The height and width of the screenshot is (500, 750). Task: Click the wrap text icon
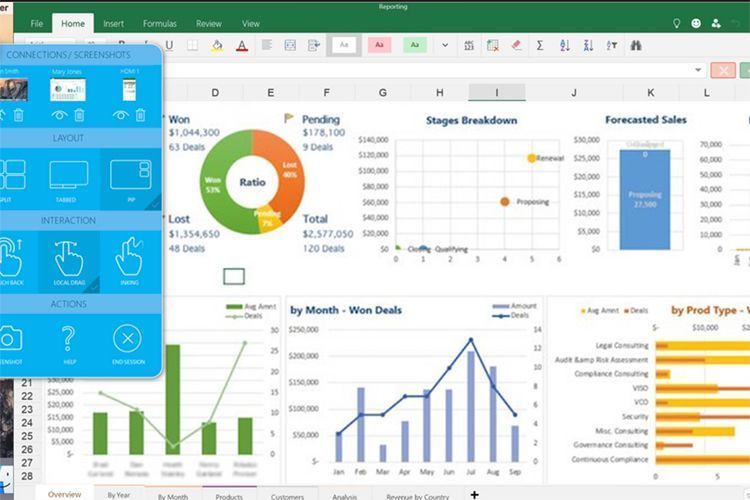[314, 45]
